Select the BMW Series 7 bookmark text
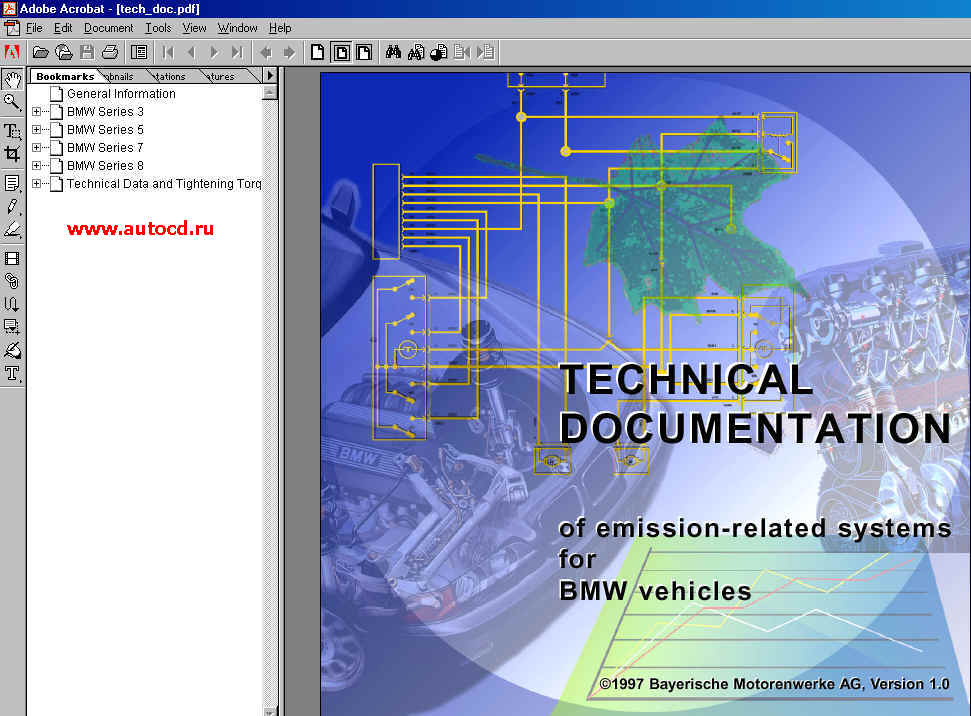971x716 pixels. point(105,147)
